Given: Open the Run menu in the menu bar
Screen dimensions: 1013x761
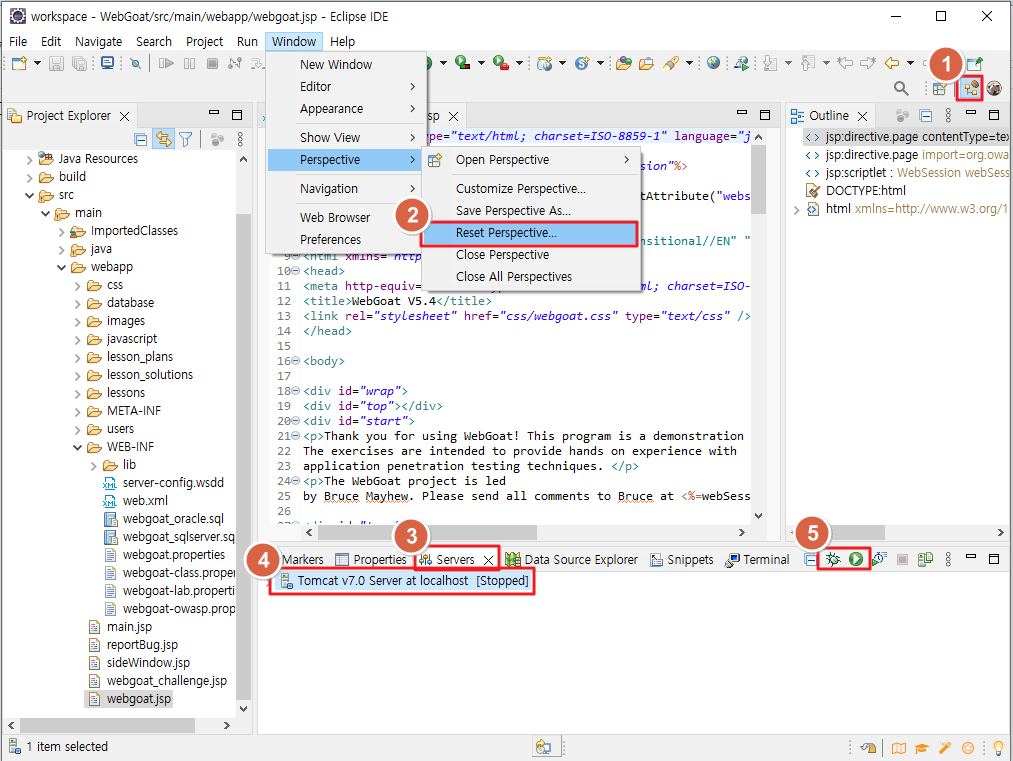Looking at the screenshot, I should point(247,41).
